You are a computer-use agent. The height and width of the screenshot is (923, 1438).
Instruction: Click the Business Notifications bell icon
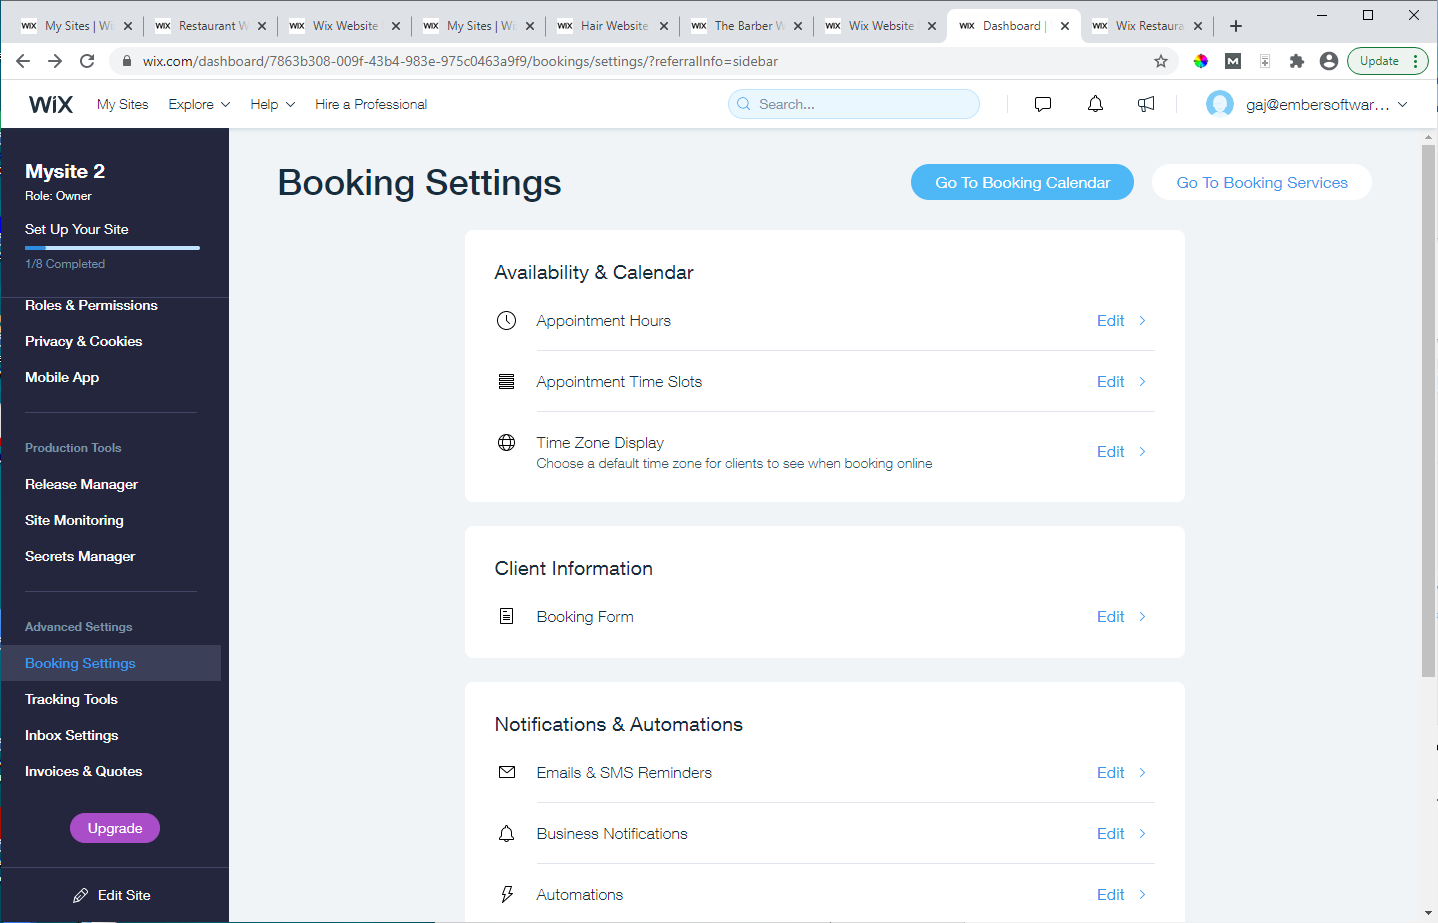click(507, 833)
